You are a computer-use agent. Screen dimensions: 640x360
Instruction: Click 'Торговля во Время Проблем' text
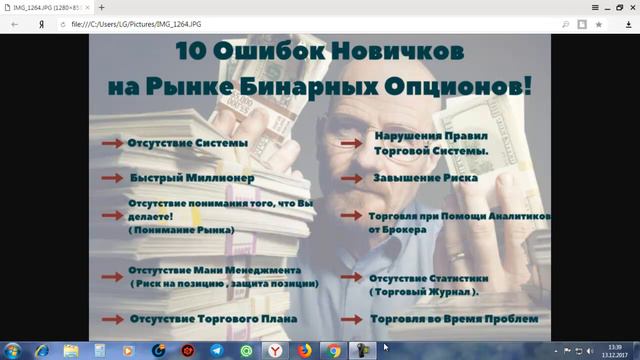[454, 319]
